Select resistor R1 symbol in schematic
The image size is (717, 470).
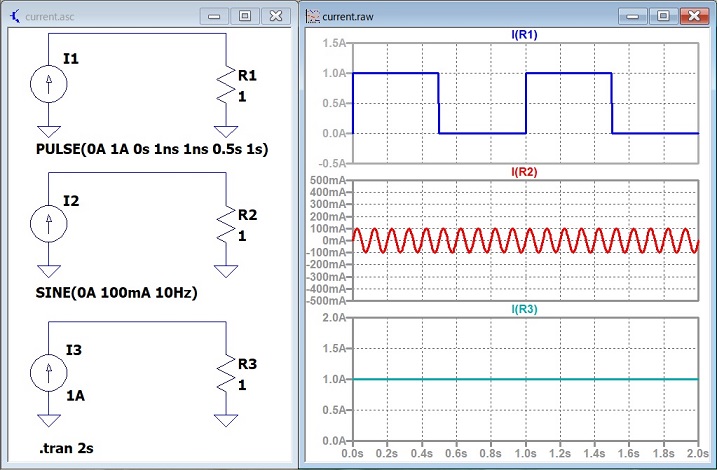(225, 86)
